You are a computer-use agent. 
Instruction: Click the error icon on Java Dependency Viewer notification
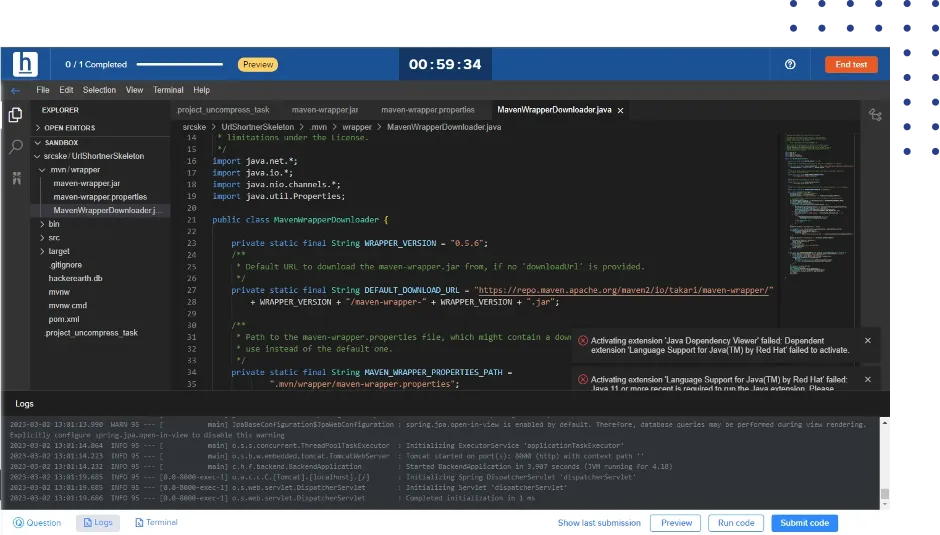(583, 341)
